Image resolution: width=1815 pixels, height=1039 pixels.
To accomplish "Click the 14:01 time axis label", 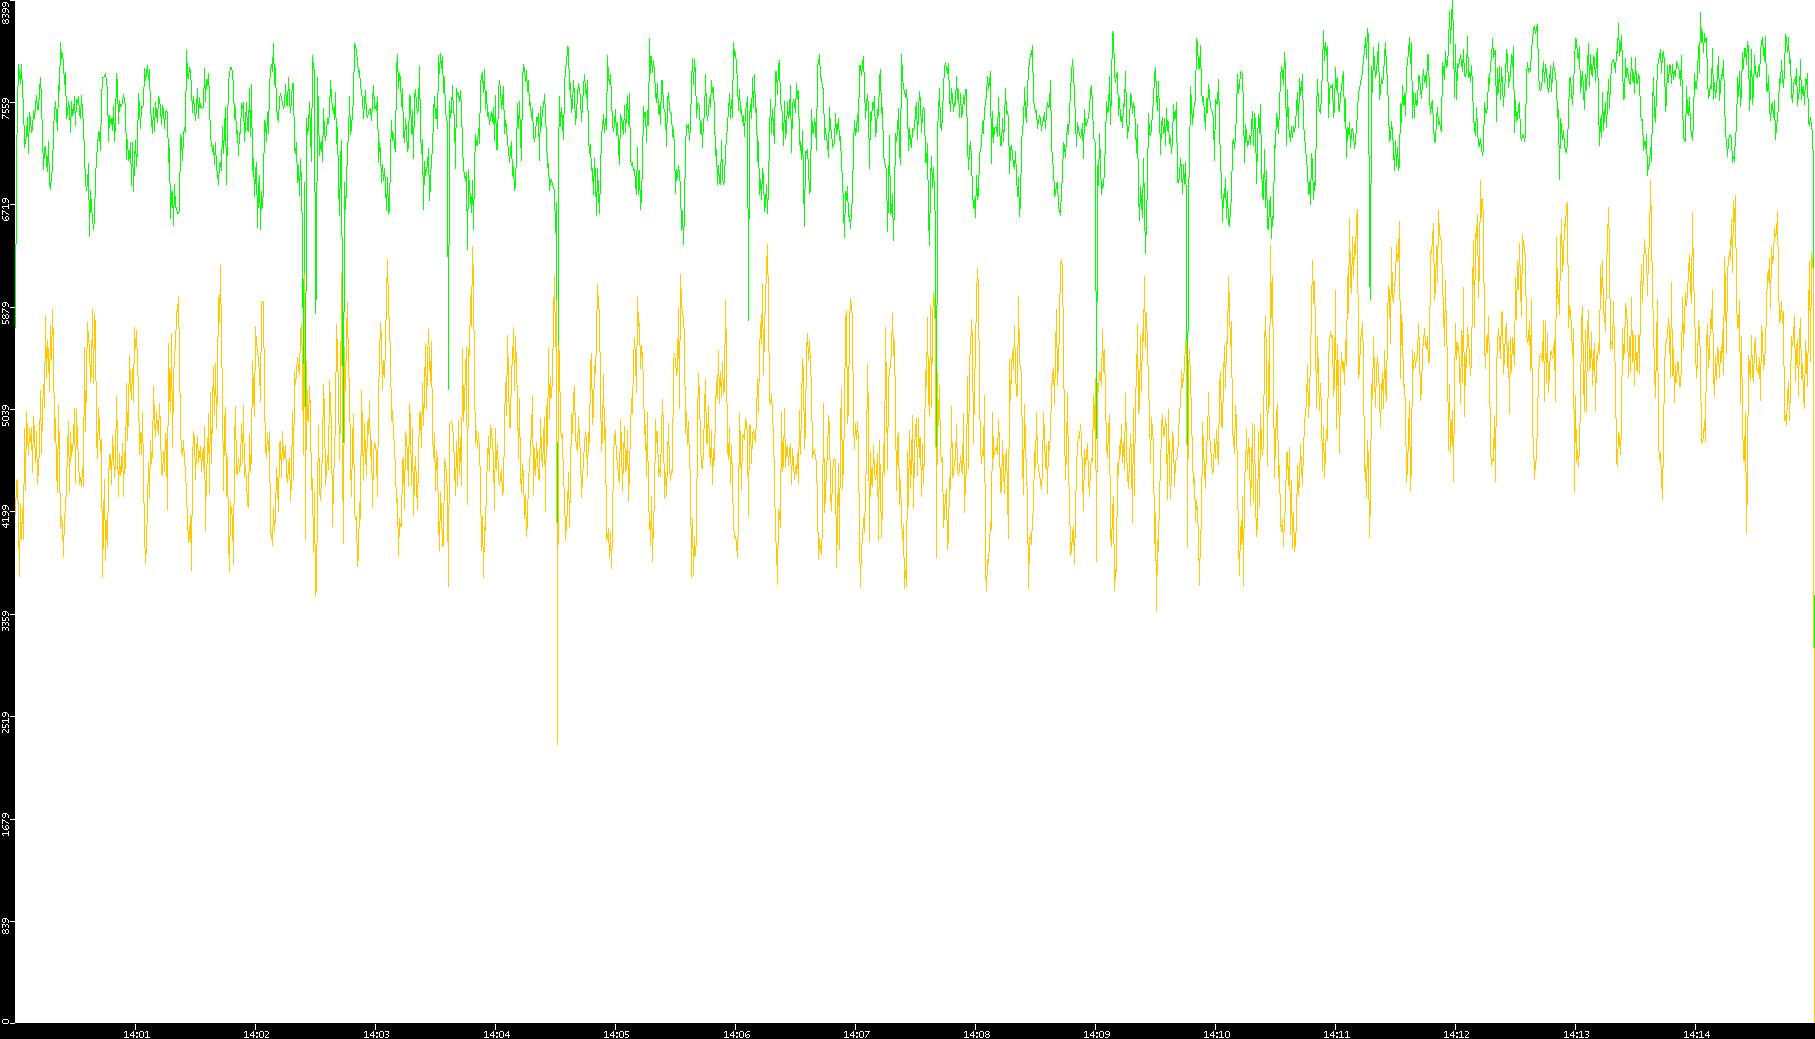I will (x=136, y=1034).
